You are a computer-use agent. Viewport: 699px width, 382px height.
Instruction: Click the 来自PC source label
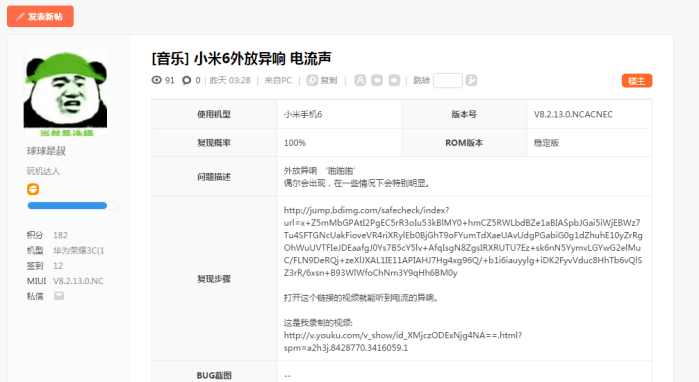click(x=278, y=80)
